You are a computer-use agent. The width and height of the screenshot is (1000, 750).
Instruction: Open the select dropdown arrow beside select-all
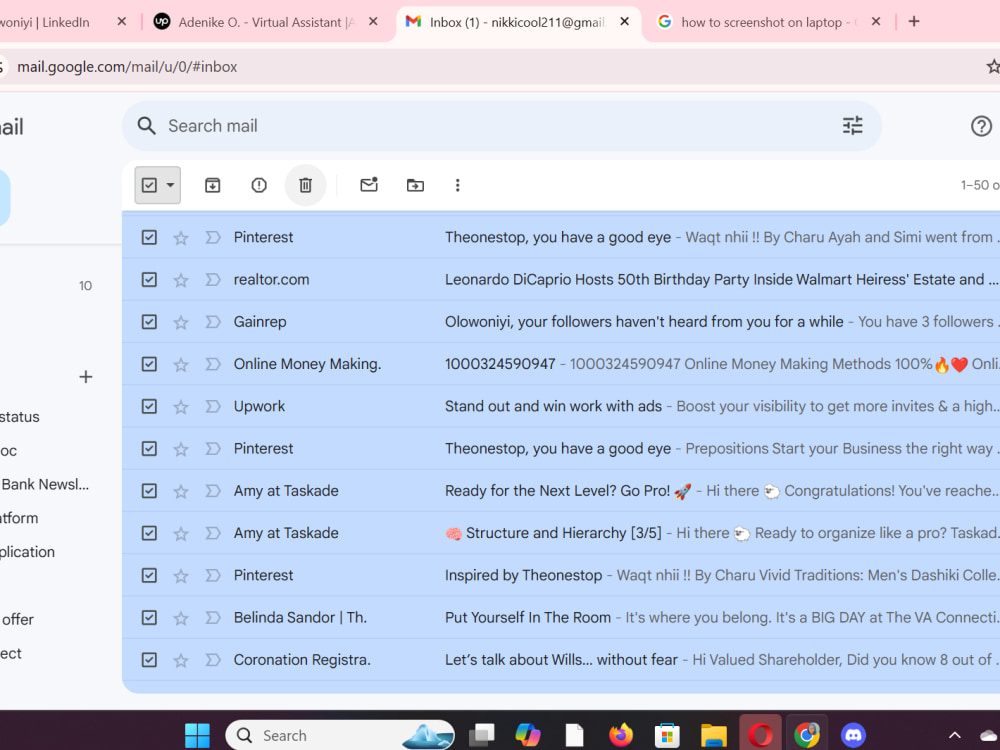pyautogui.click(x=170, y=185)
